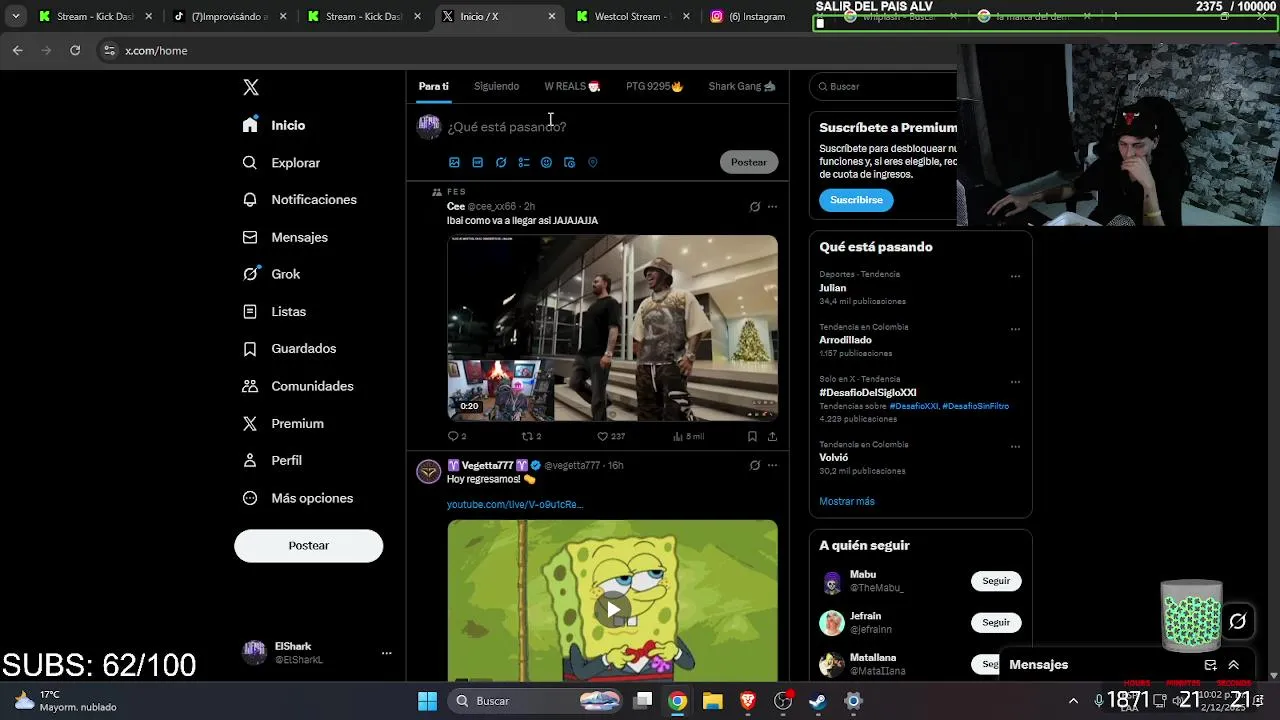Reply to Cee's post
This screenshot has height=720, width=1280.
456,436
